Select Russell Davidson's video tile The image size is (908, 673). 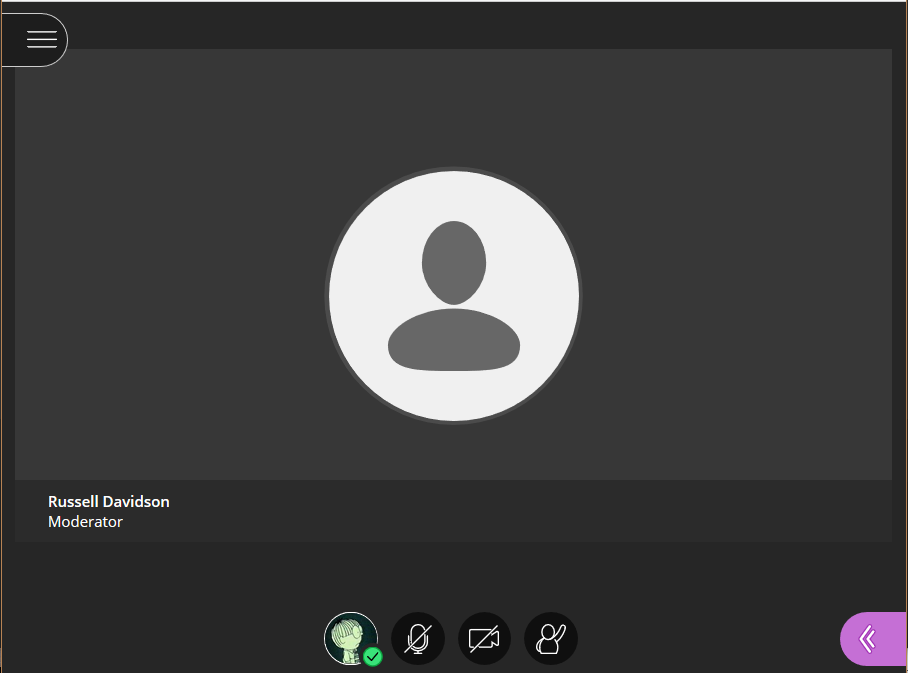(454, 296)
